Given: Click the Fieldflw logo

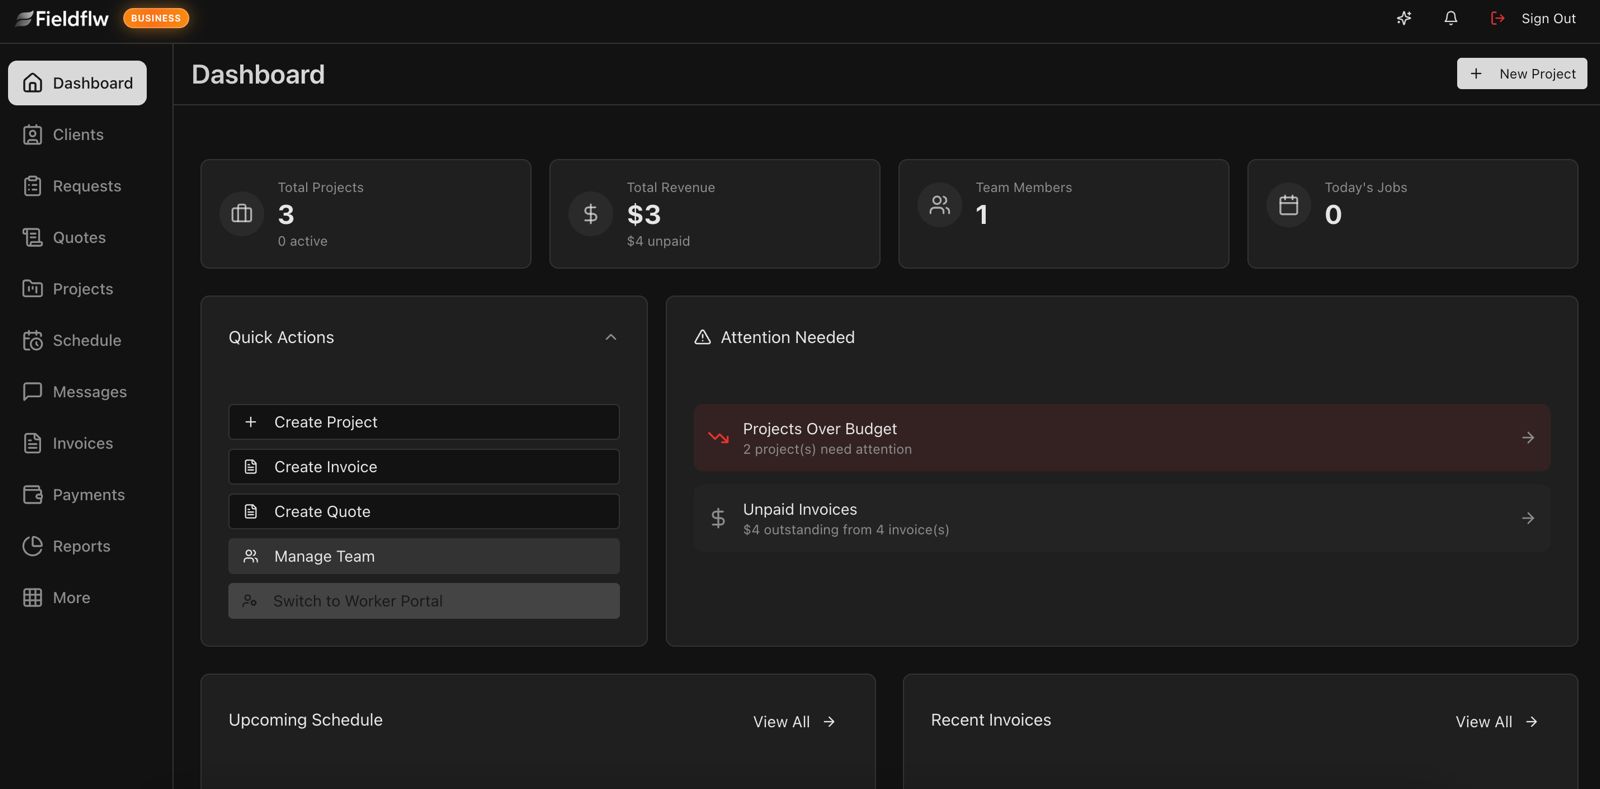Looking at the screenshot, I should click(x=62, y=18).
